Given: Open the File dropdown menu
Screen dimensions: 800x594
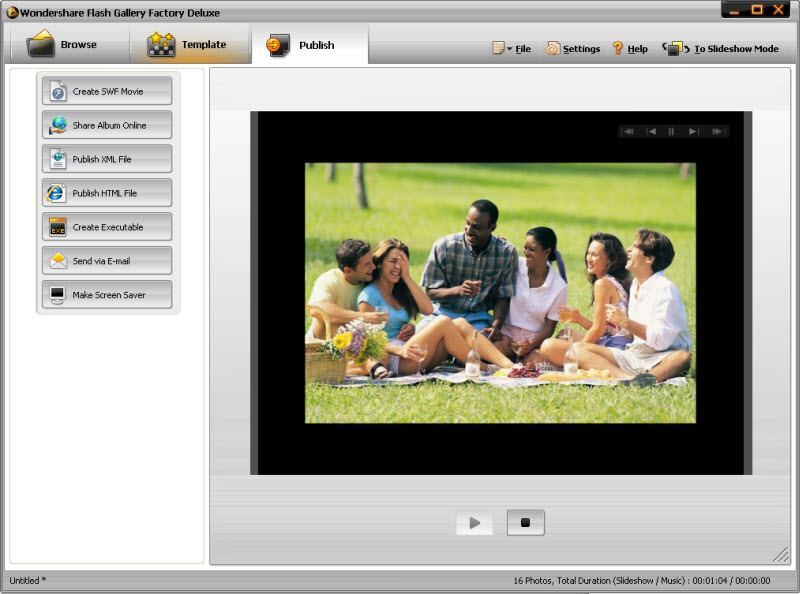Looking at the screenshot, I should point(509,47).
